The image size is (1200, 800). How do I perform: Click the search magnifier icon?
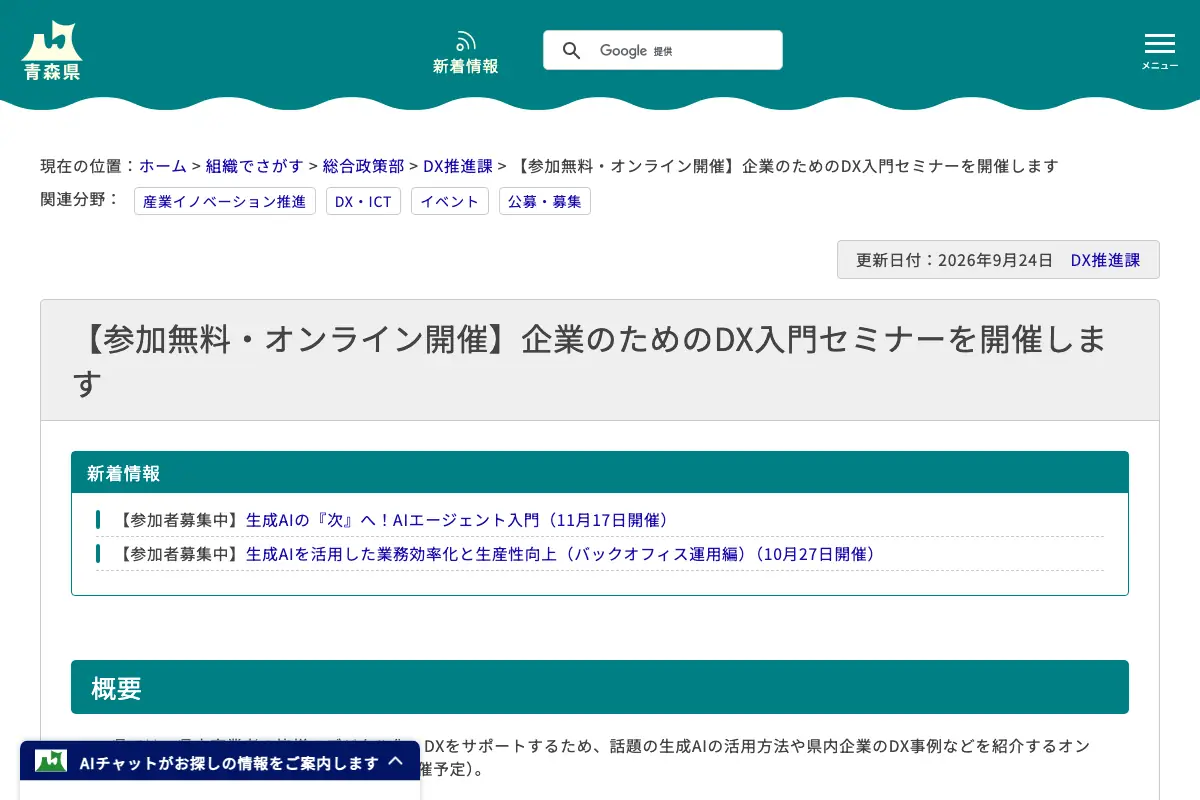(571, 50)
